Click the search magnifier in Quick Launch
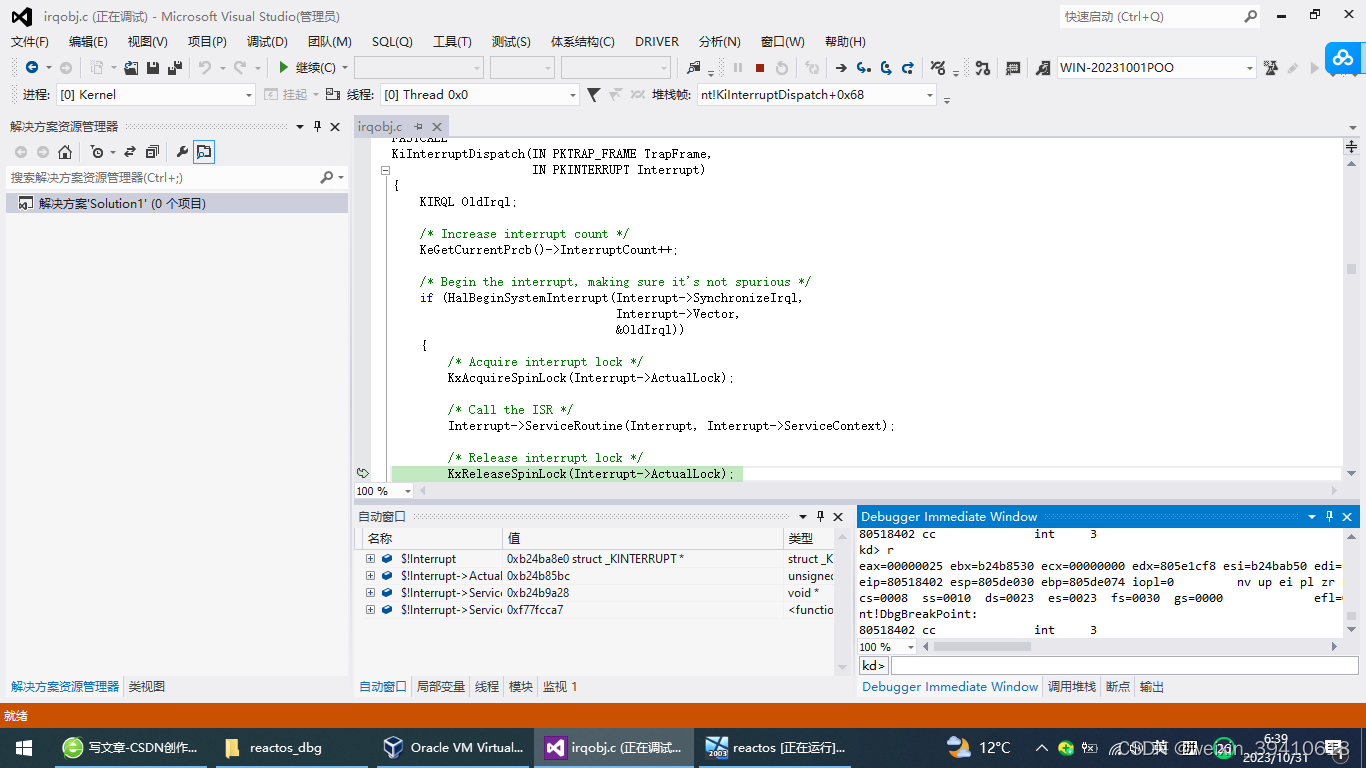The image size is (1366, 768). coord(1250,16)
